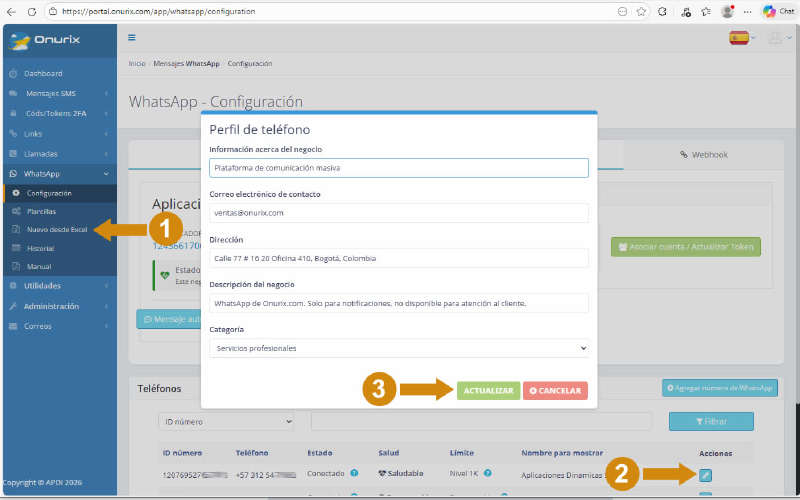Click the info icon next to Conectado
Viewport: 800px width, 500px height.
[x=354, y=473]
